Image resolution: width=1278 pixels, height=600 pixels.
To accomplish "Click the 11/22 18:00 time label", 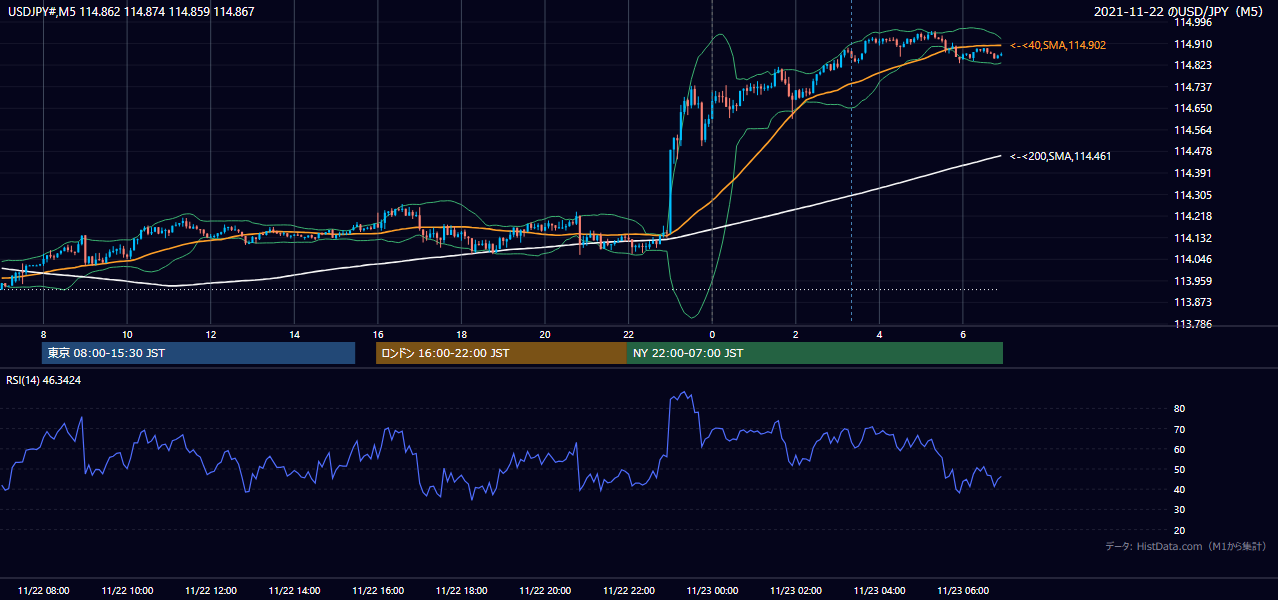I will (x=462, y=591).
